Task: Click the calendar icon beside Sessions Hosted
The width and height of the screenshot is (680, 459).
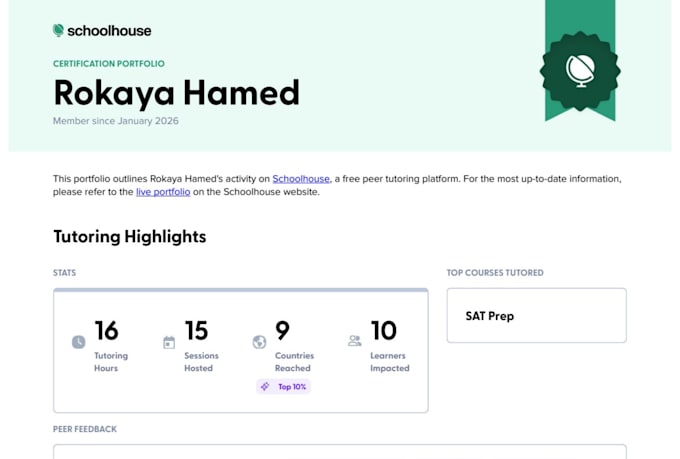Action: [169, 342]
